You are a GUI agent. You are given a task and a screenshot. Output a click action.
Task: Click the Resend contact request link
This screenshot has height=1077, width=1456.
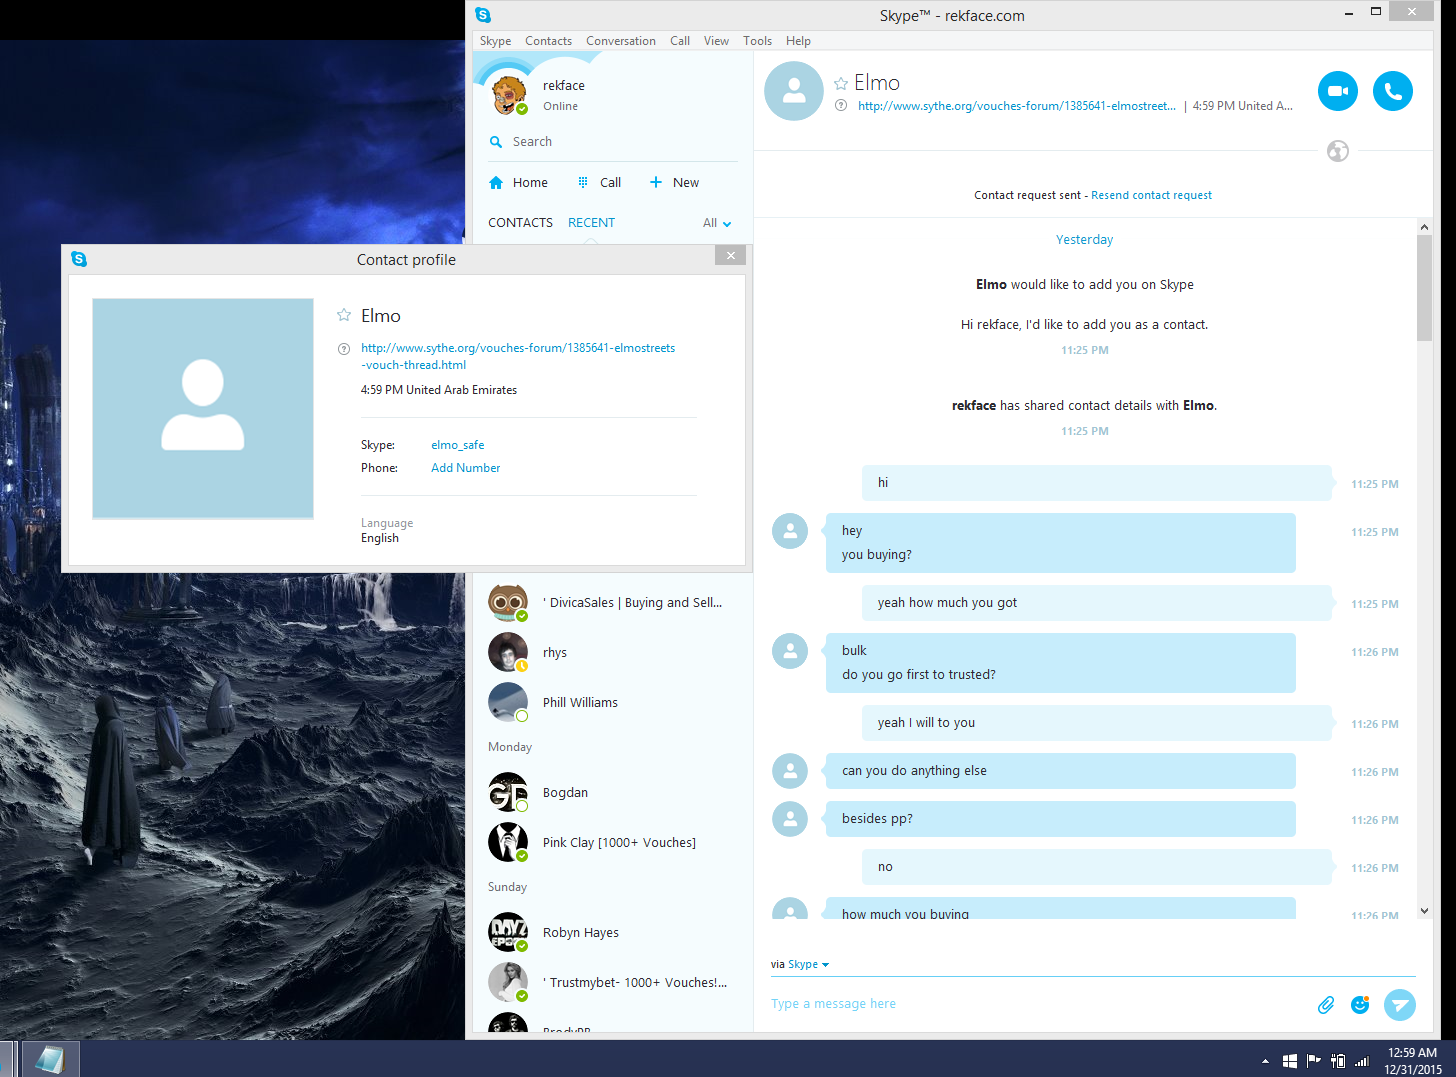[x=1151, y=195]
